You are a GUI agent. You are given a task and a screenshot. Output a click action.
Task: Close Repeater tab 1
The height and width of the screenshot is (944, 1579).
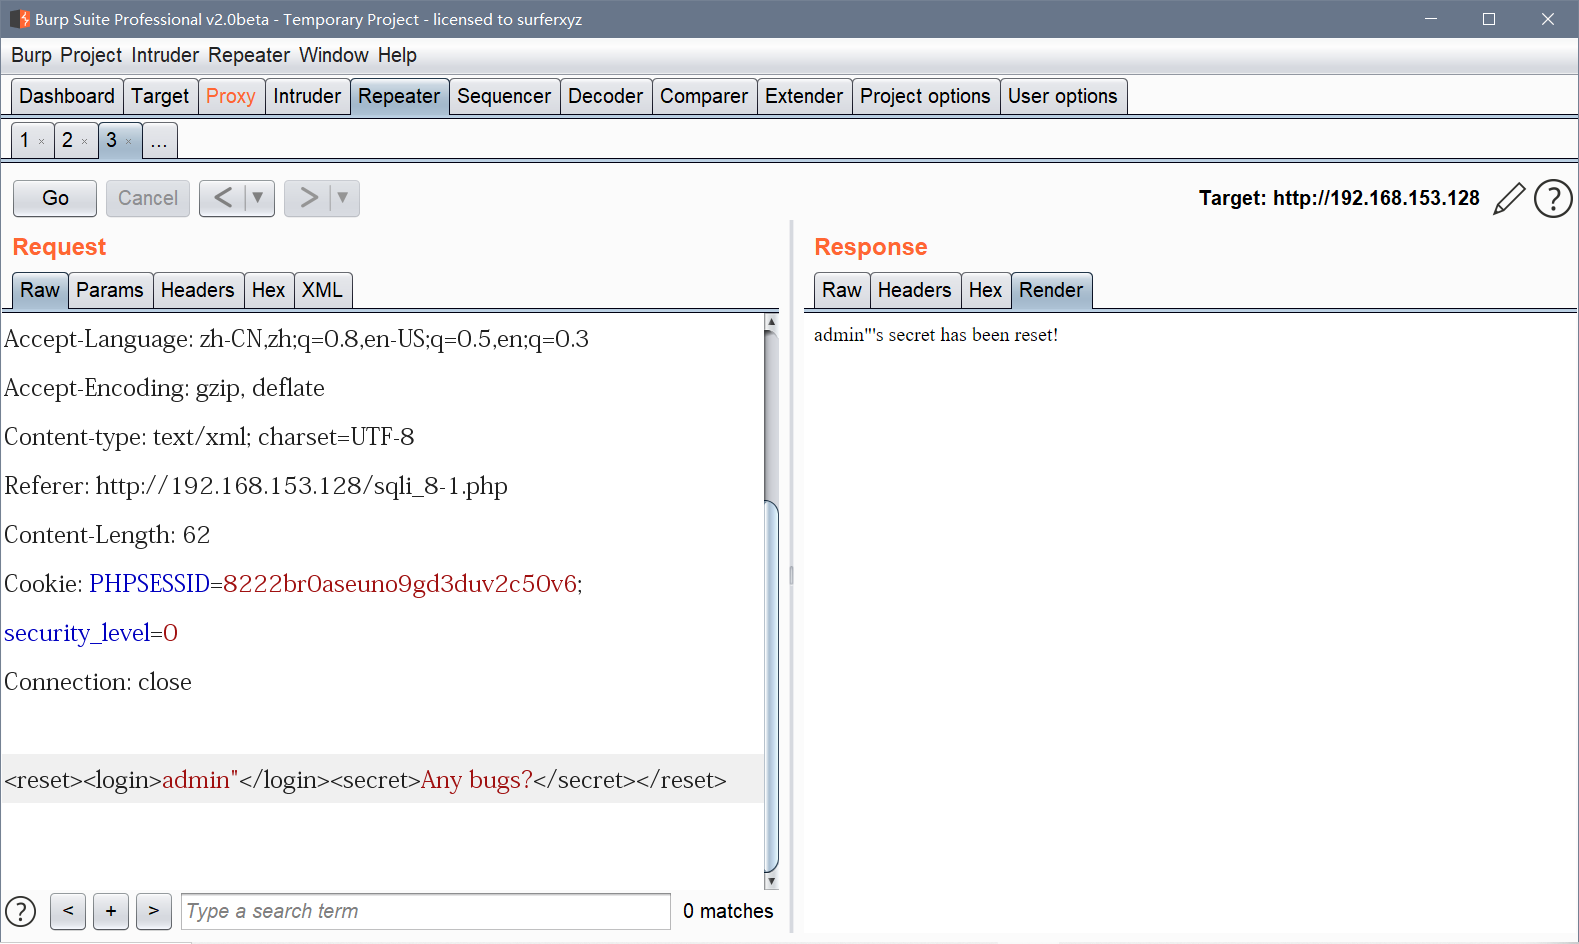tap(41, 142)
